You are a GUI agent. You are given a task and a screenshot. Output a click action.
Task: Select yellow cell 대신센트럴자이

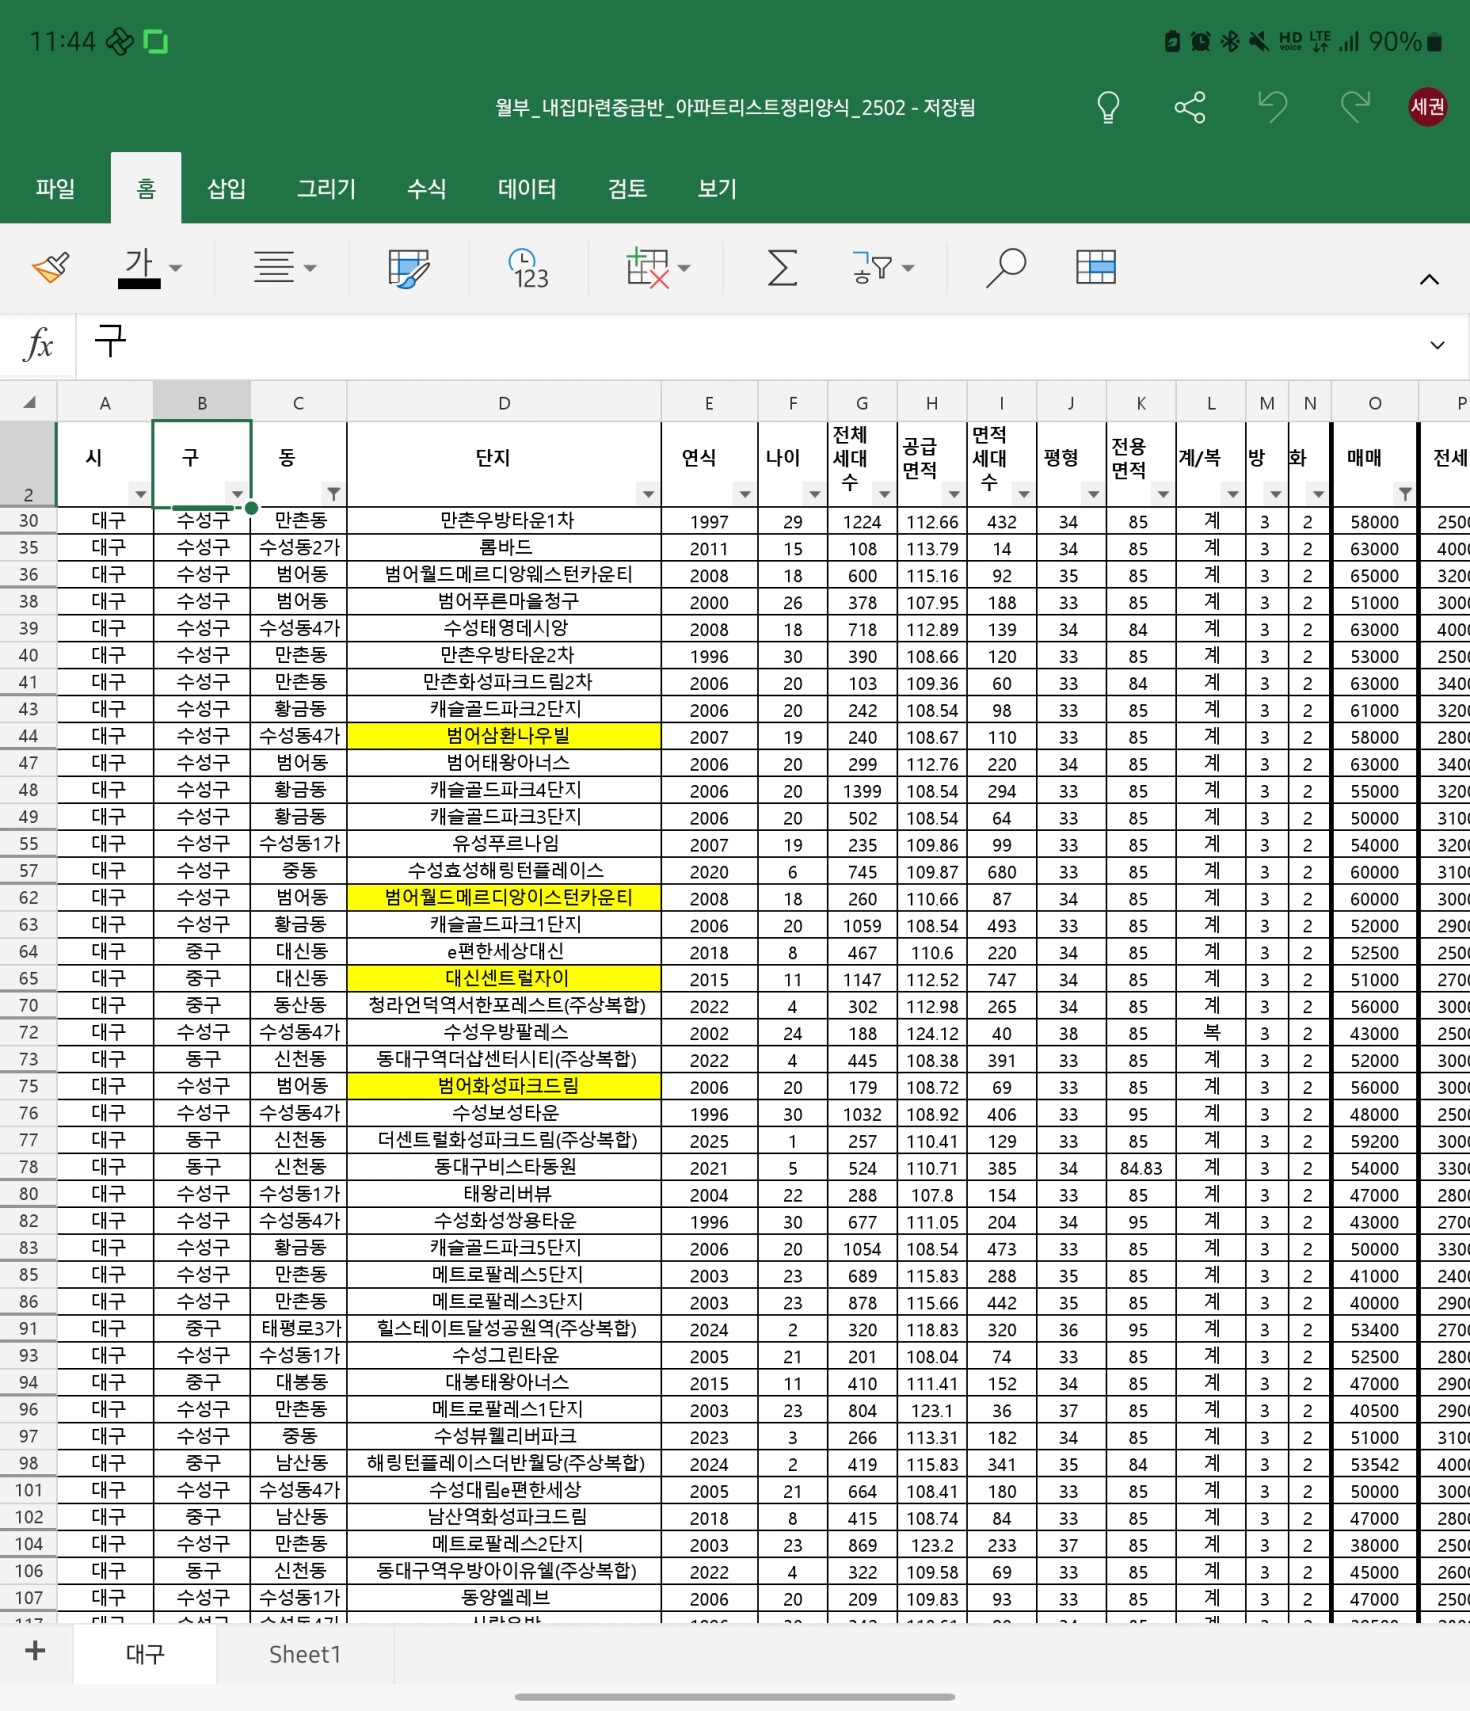tap(504, 979)
